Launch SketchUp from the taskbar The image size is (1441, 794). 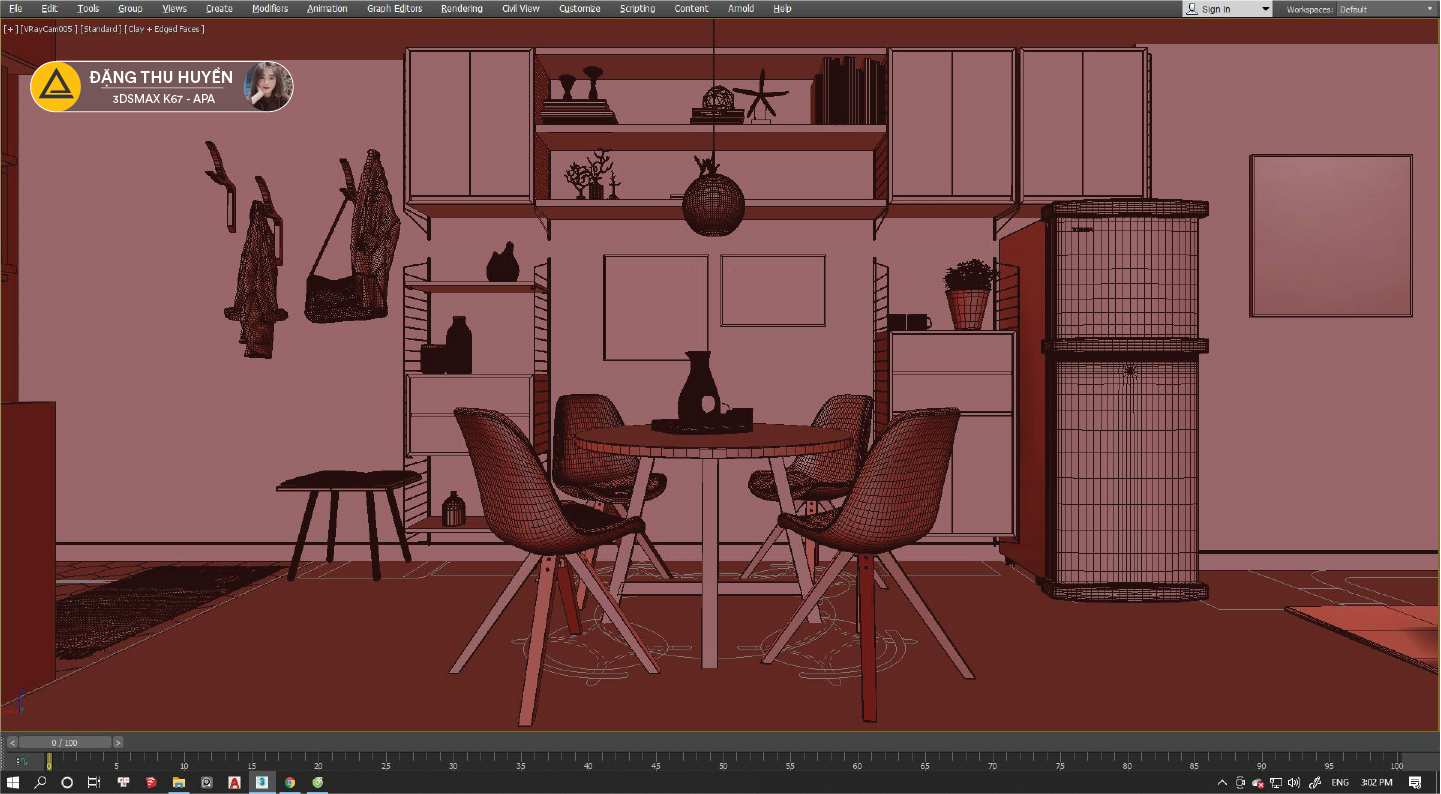coord(151,782)
